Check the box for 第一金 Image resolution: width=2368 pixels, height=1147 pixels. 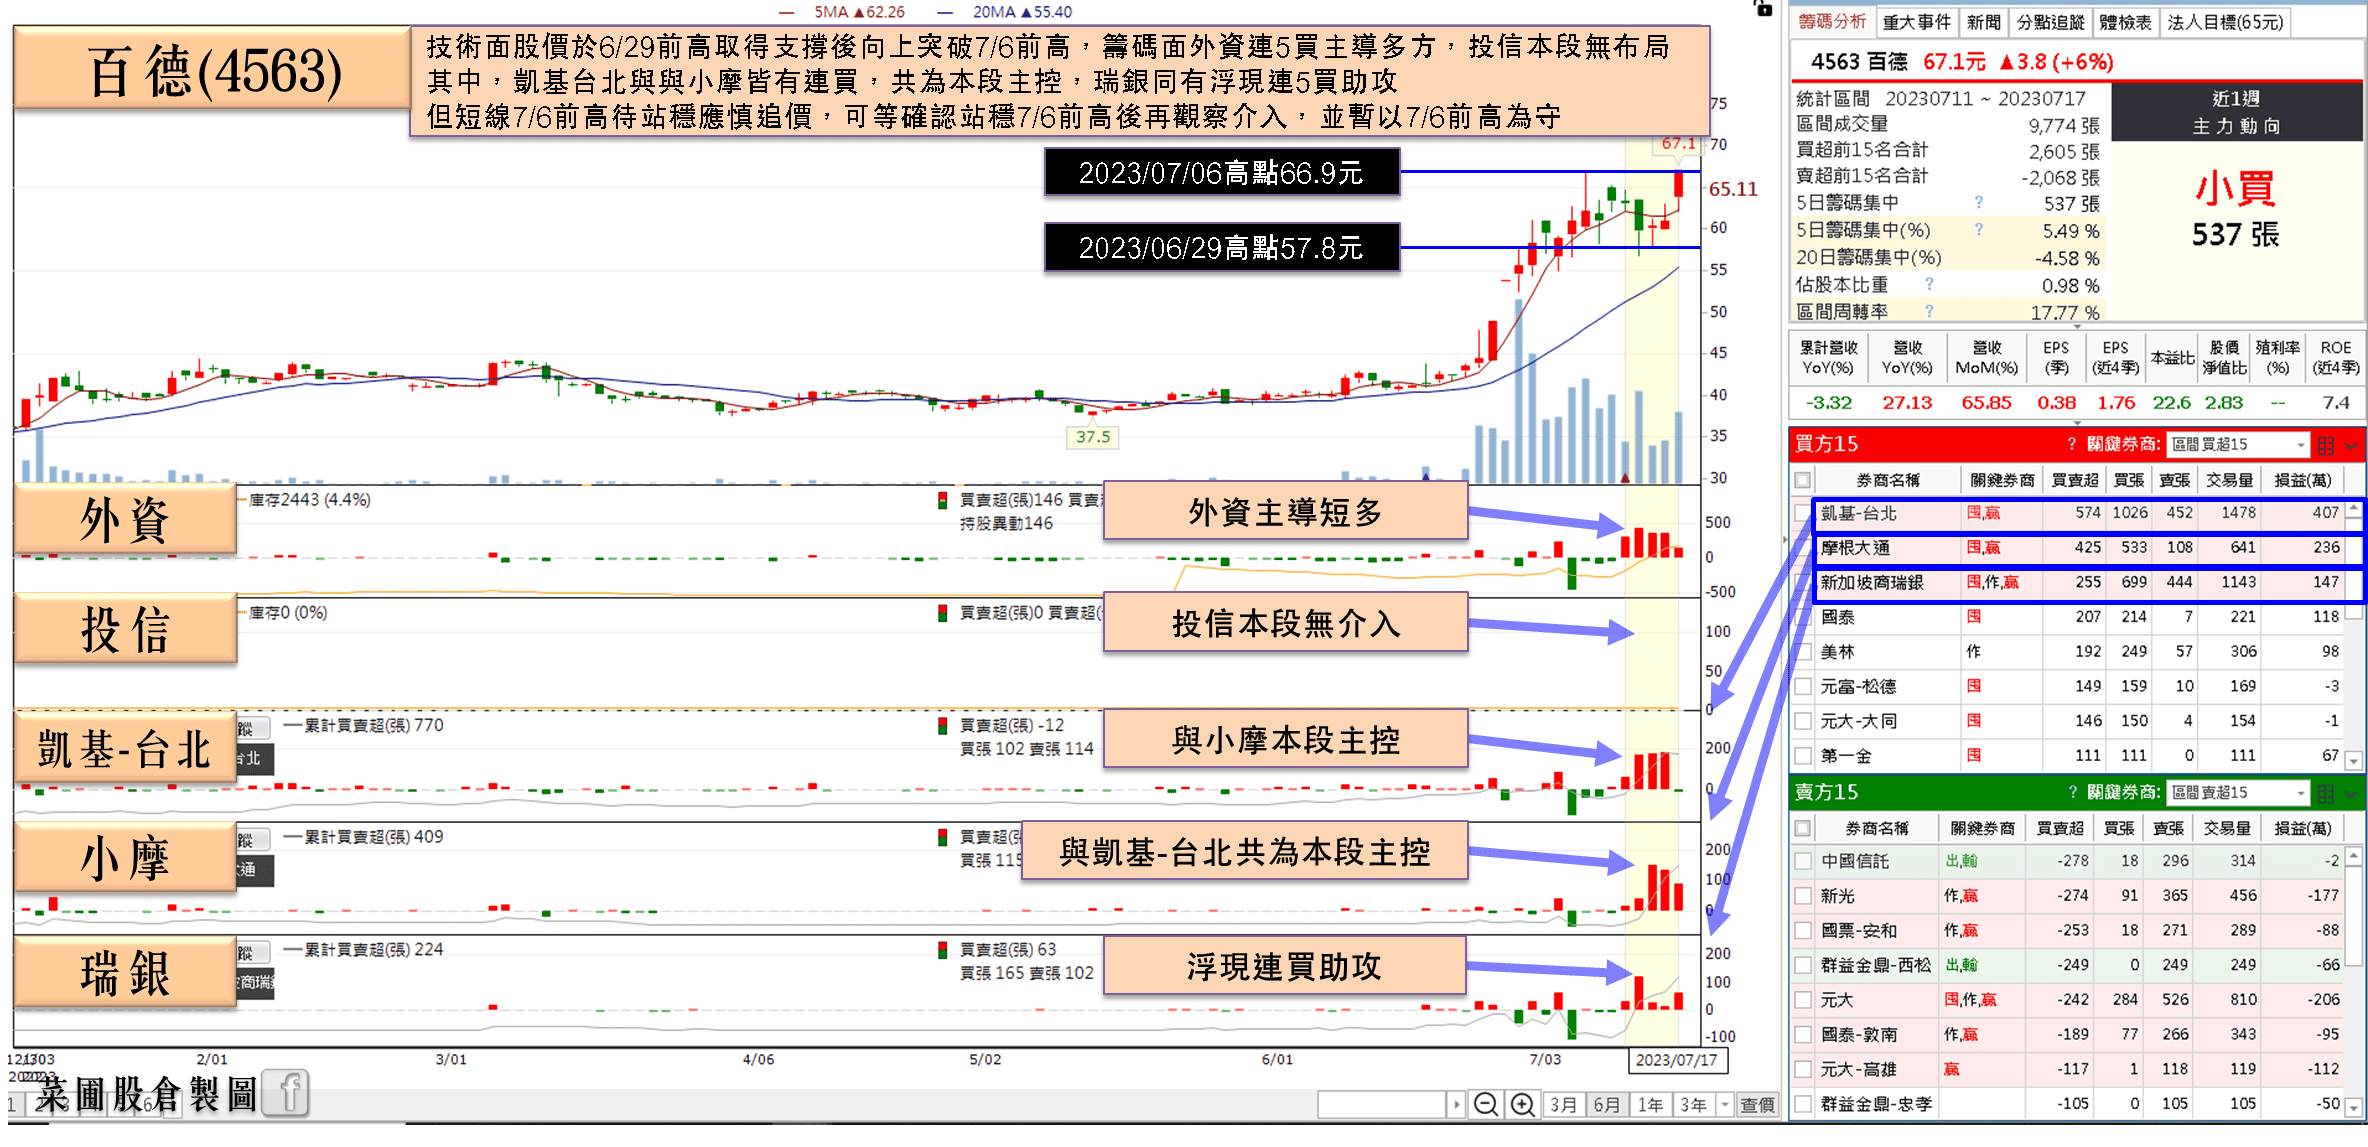1803,756
